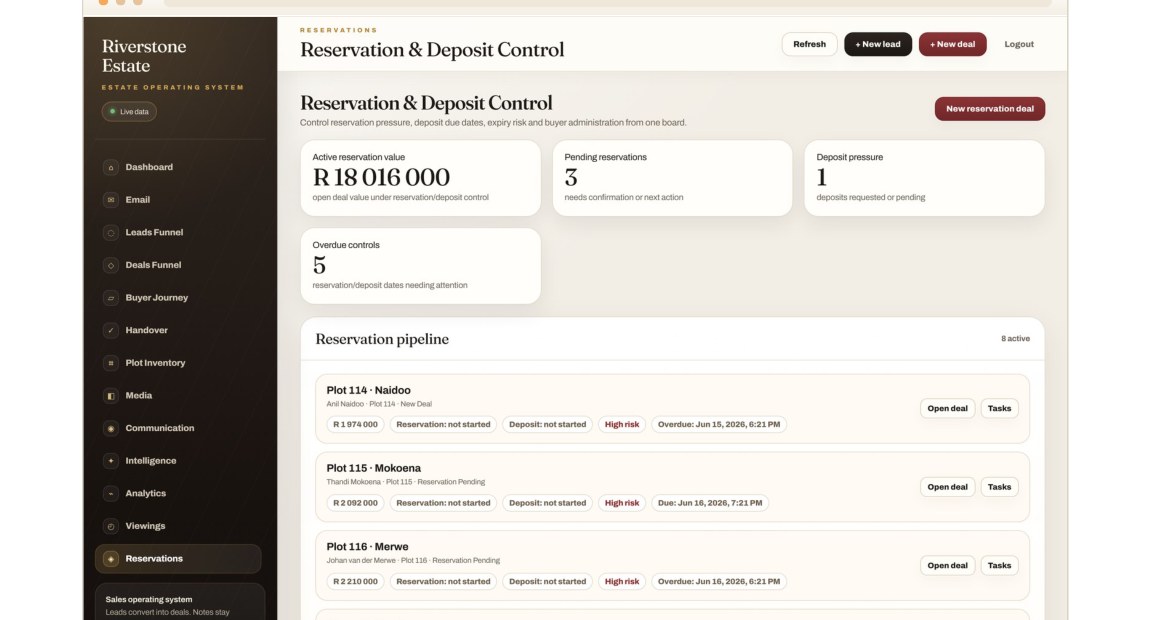Click the Intelligence sparkle icon
Image resolution: width=1150 pixels, height=620 pixels.
pos(111,461)
